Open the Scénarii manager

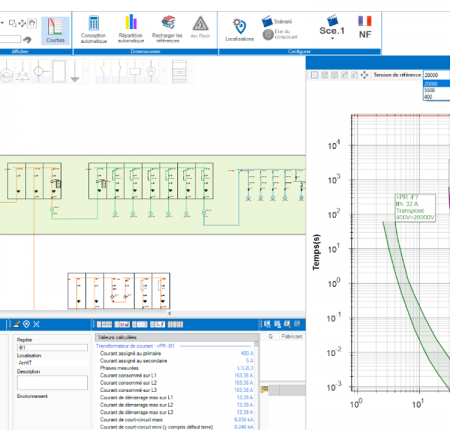point(277,21)
